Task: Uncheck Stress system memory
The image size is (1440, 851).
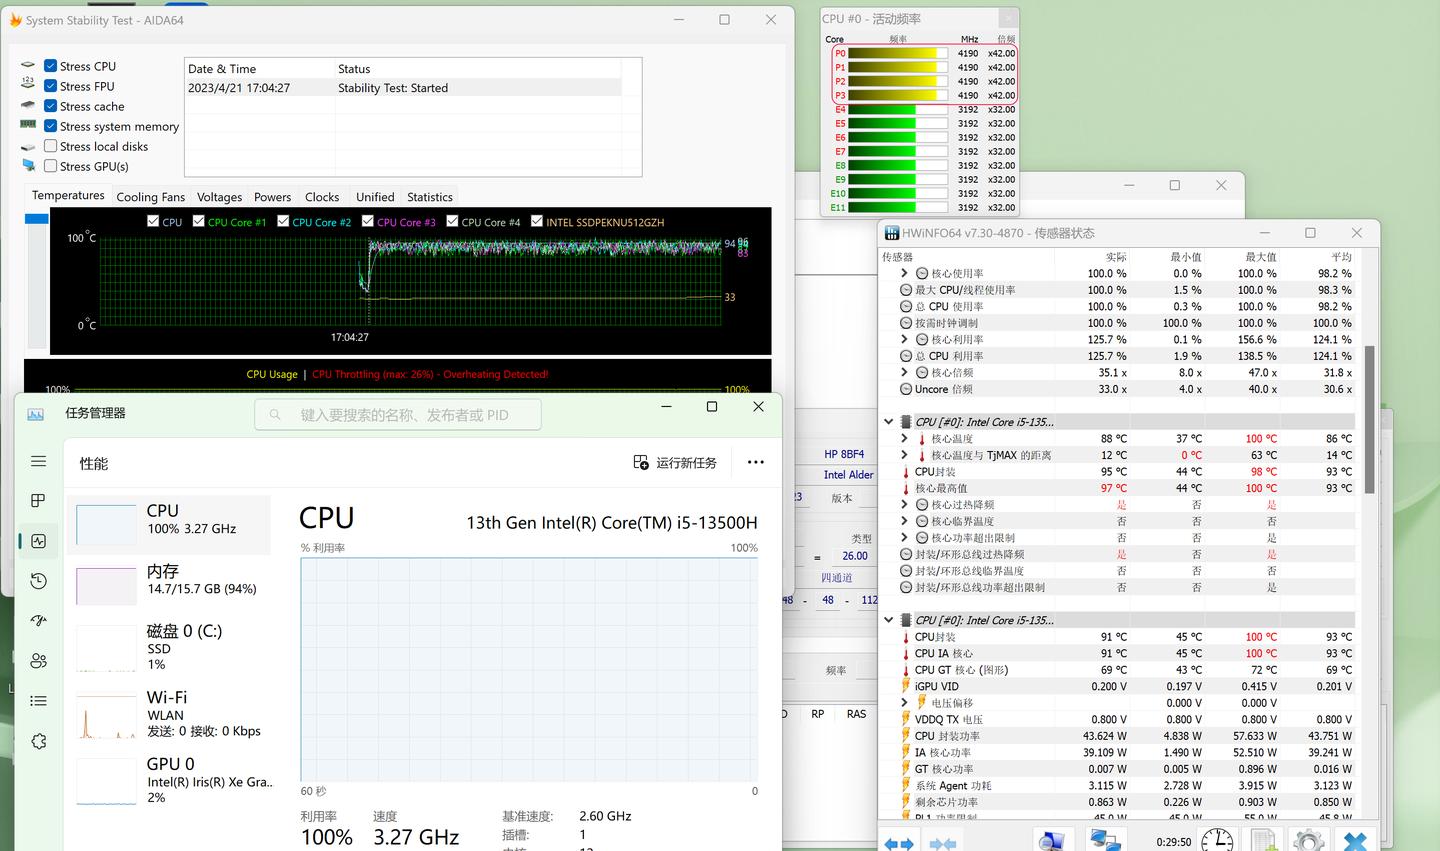Action: point(51,126)
